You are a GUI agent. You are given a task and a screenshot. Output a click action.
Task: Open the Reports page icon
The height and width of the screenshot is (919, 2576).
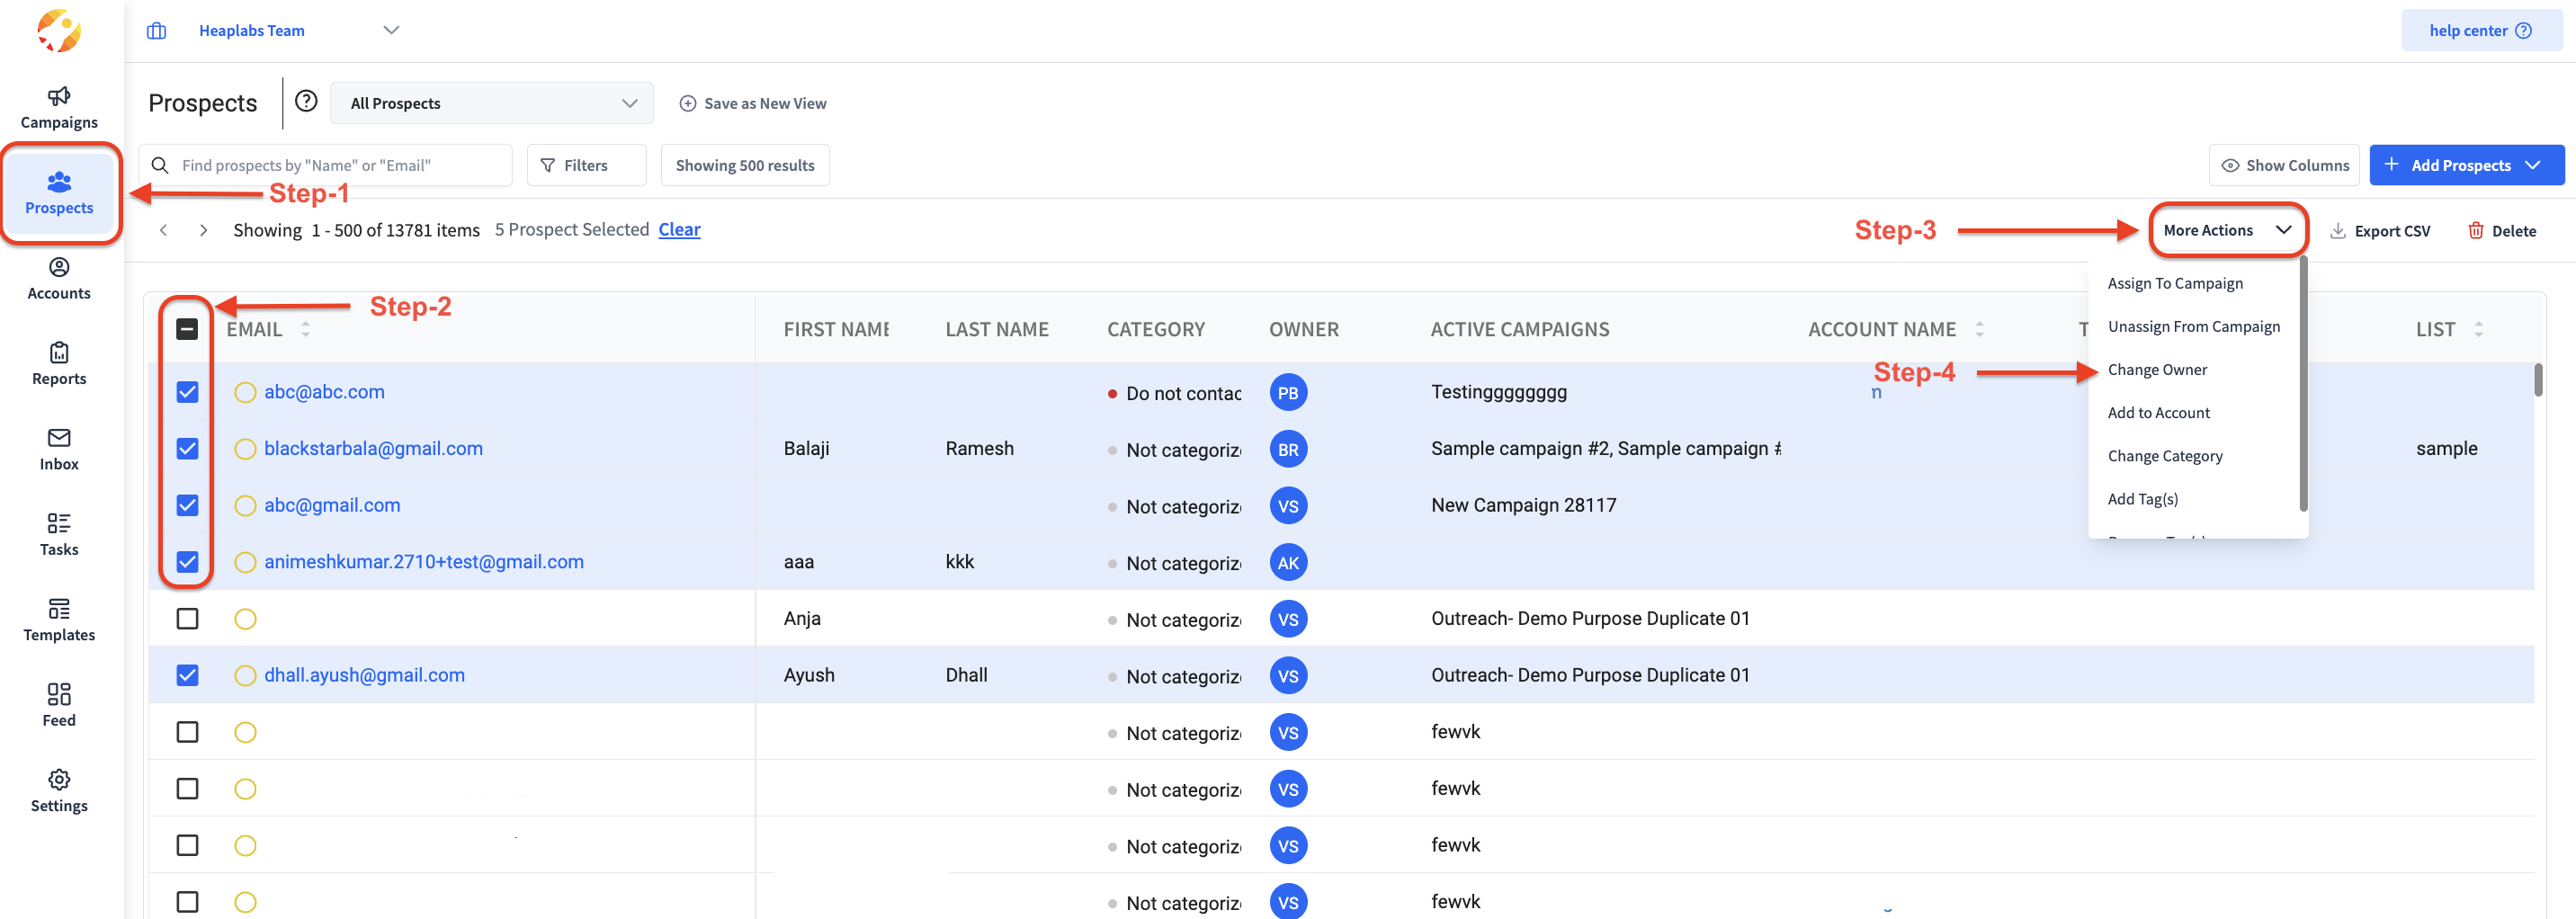[x=59, y=353]
